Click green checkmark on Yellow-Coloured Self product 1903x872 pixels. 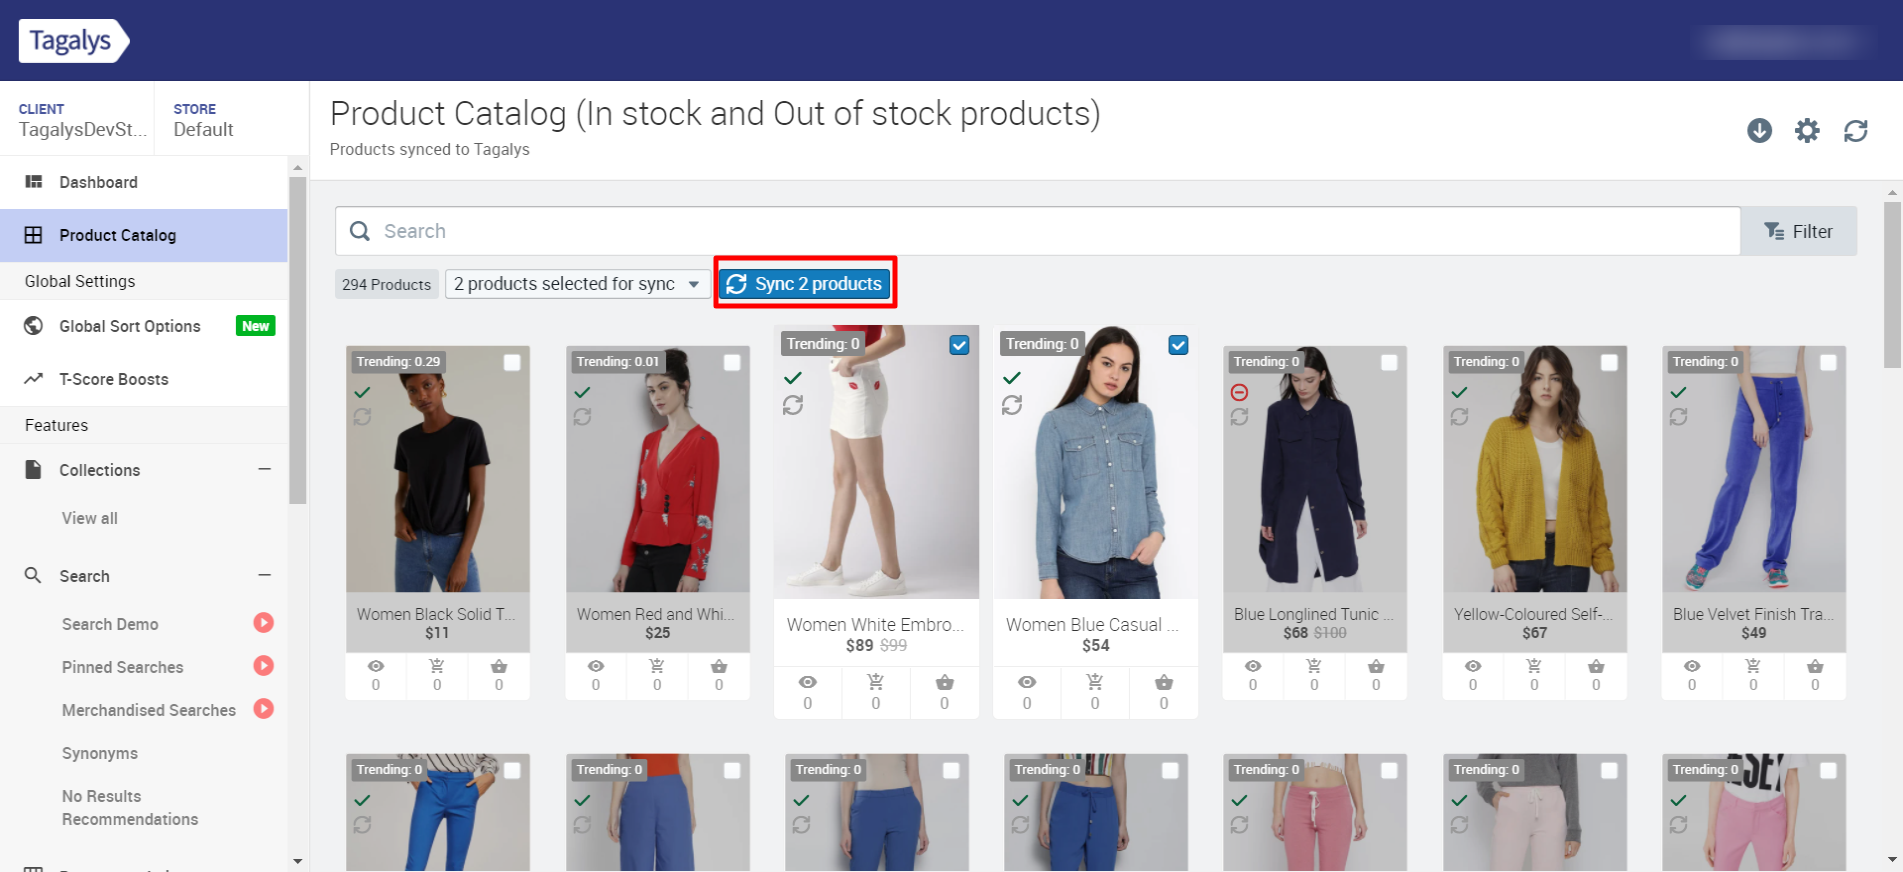(1460, 392)
